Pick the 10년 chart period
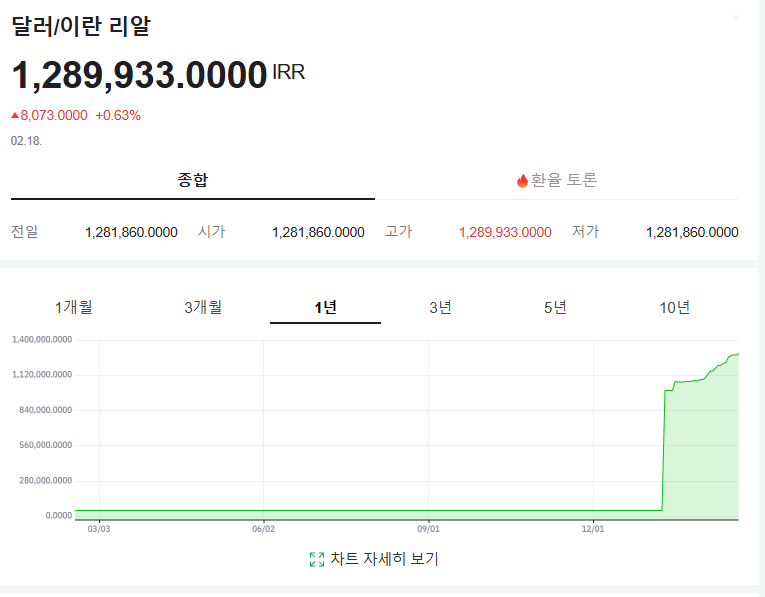This screenshot has height=597, width=765. pyautogui.click(x=675, y=307)
